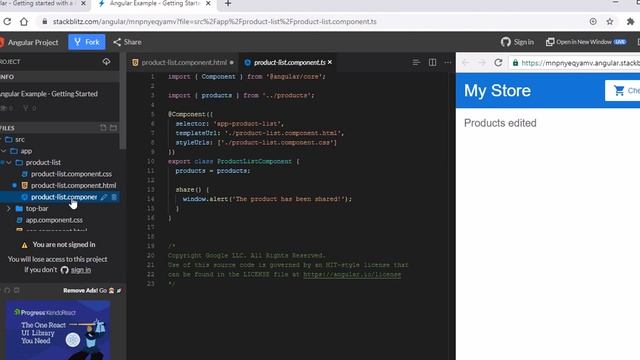Click line 14 window.alert code
The image size is (640, 360).
[267, 199]
